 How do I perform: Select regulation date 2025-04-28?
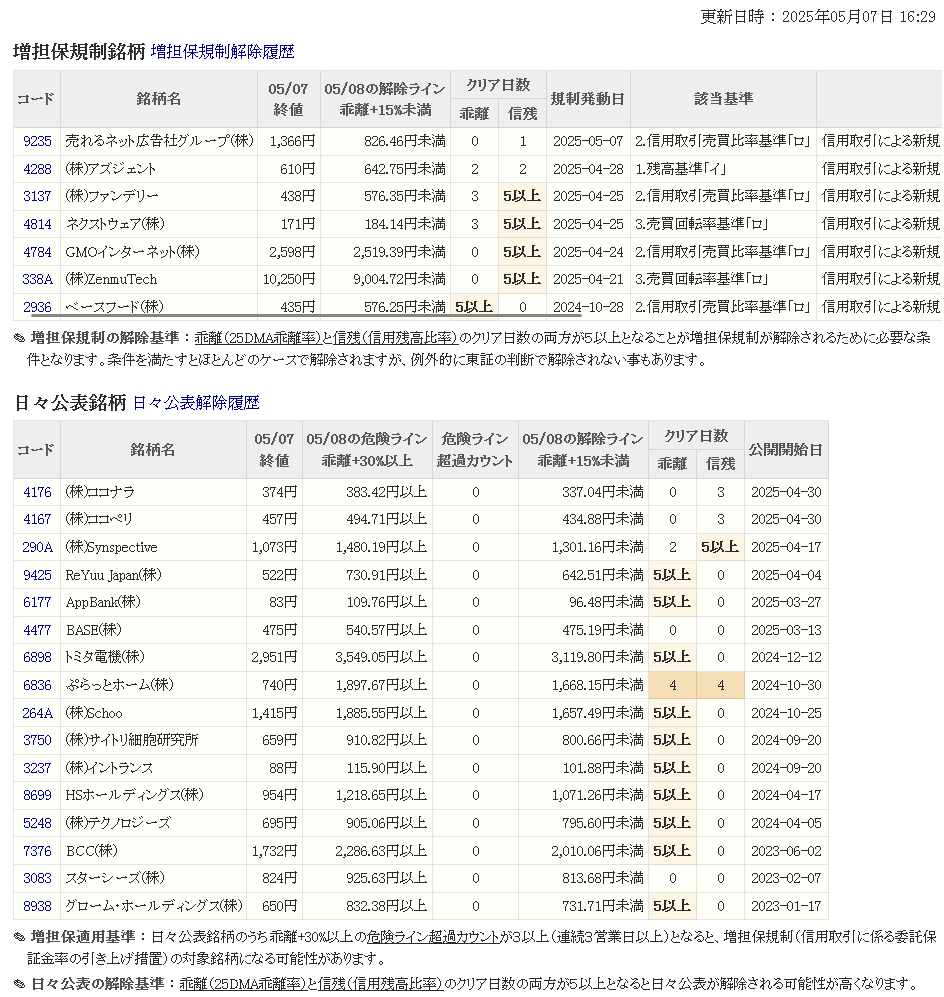(588, 169)
